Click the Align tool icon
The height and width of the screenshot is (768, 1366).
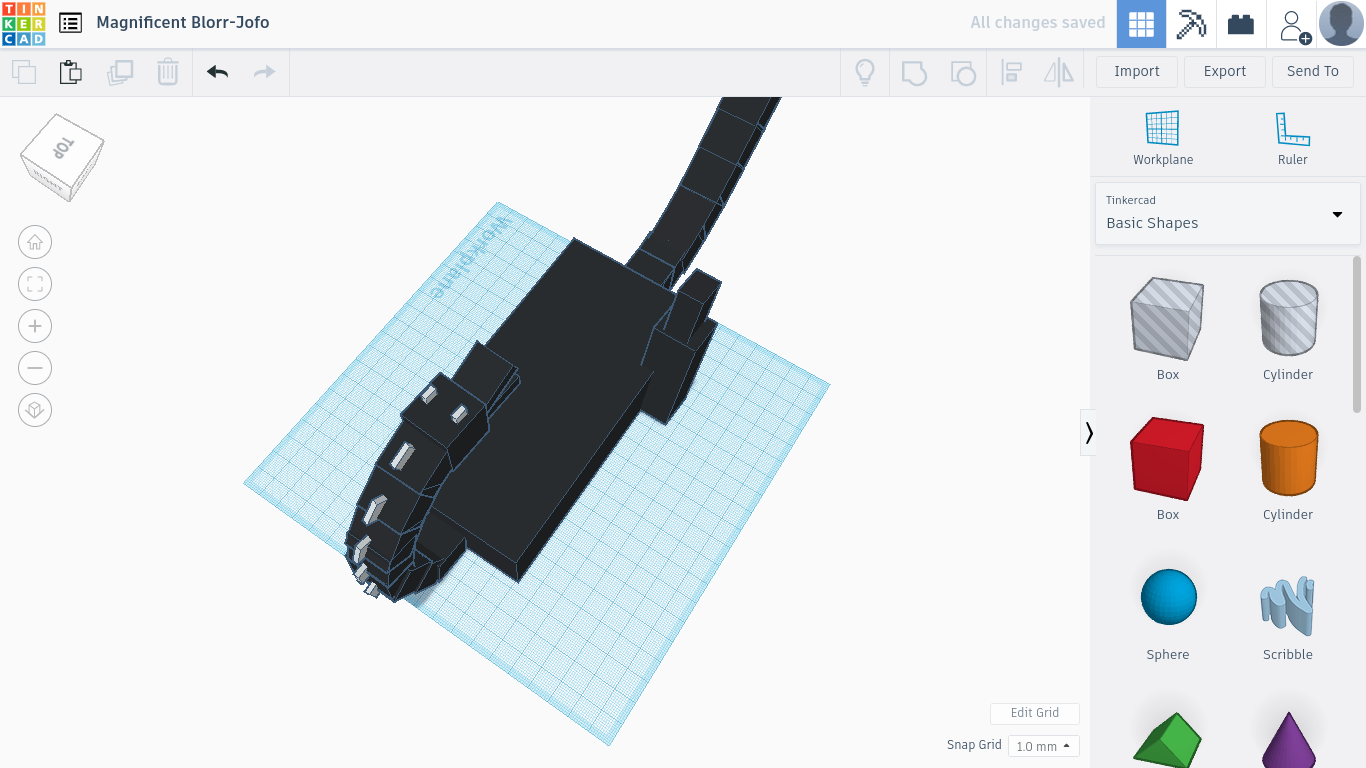pos(1012,72)
